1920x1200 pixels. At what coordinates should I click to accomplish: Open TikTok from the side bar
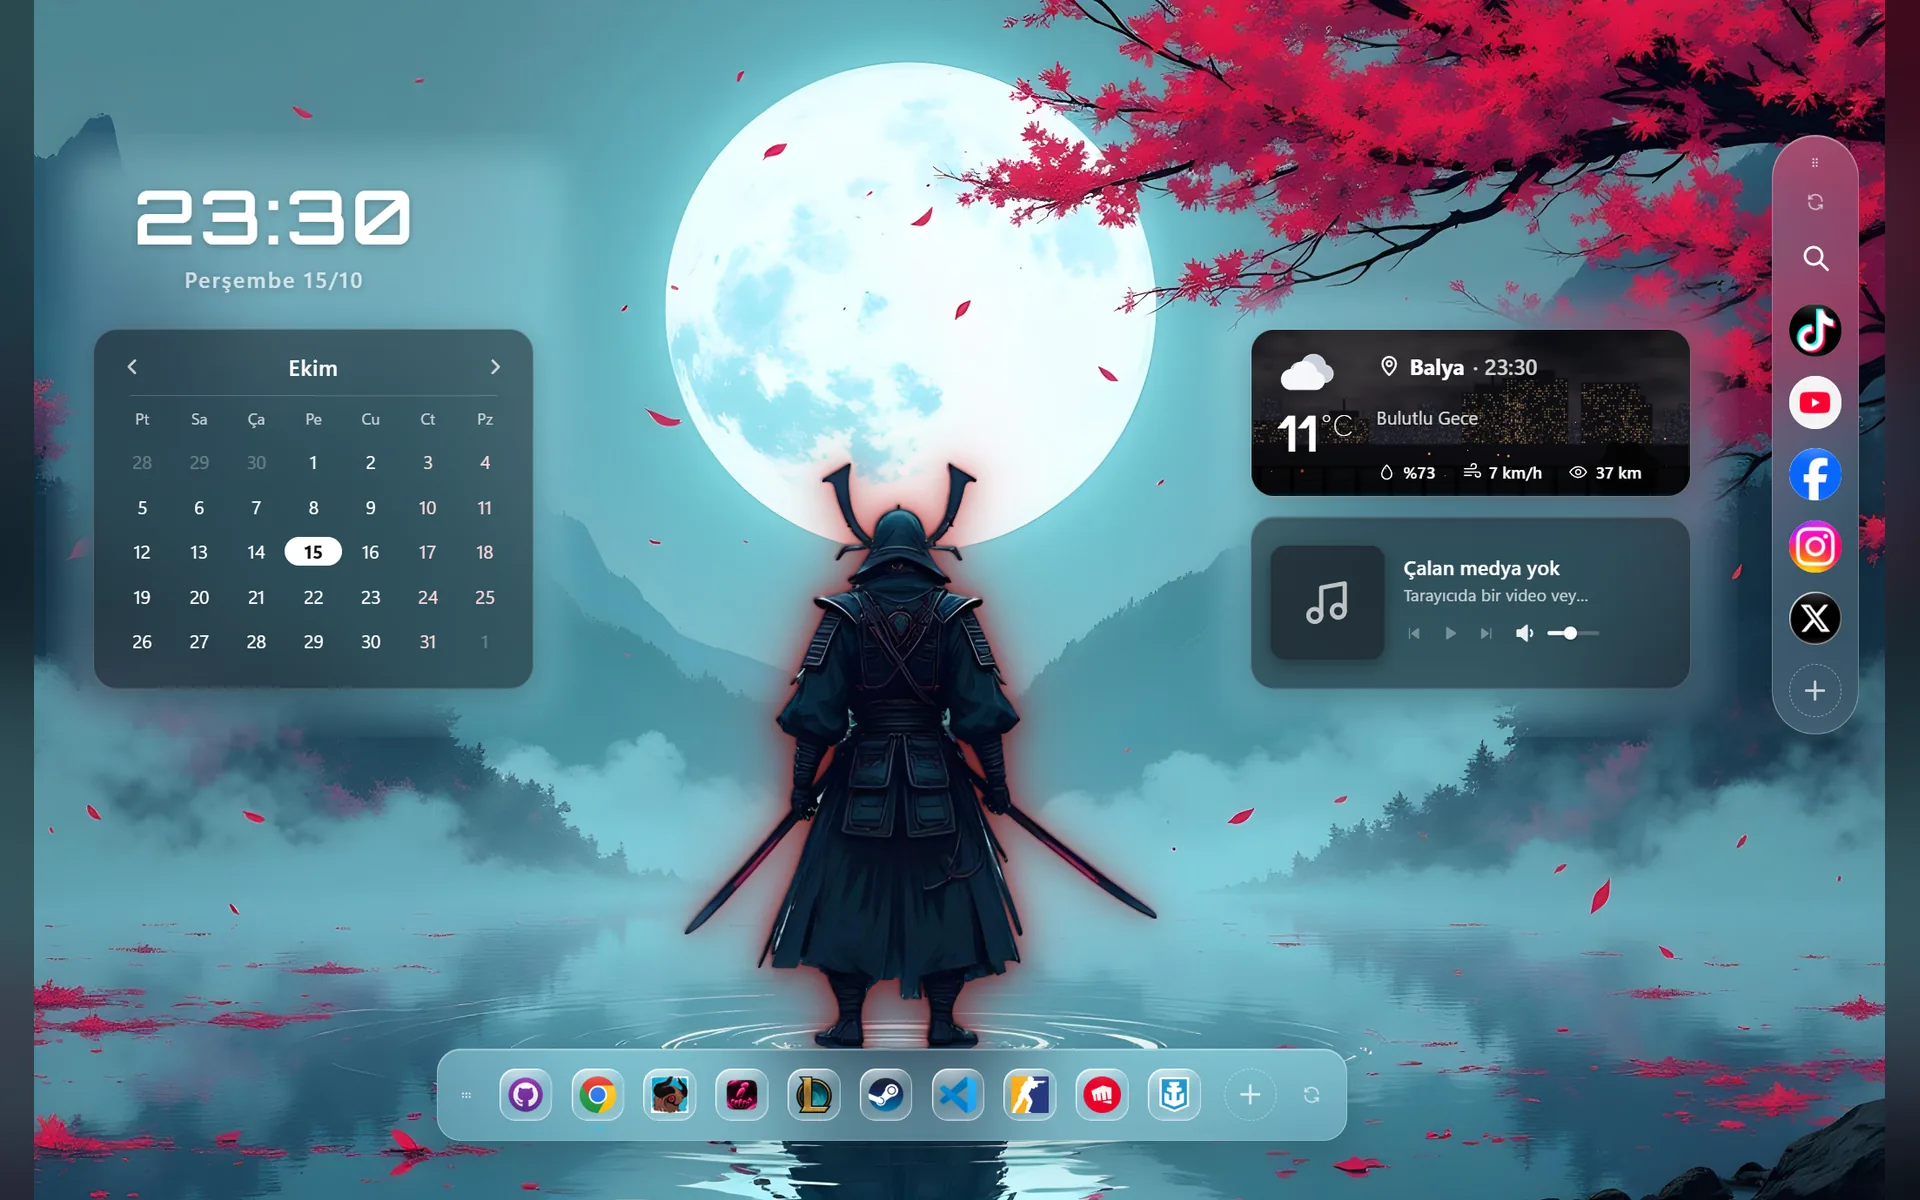(x=1815, y=331)
